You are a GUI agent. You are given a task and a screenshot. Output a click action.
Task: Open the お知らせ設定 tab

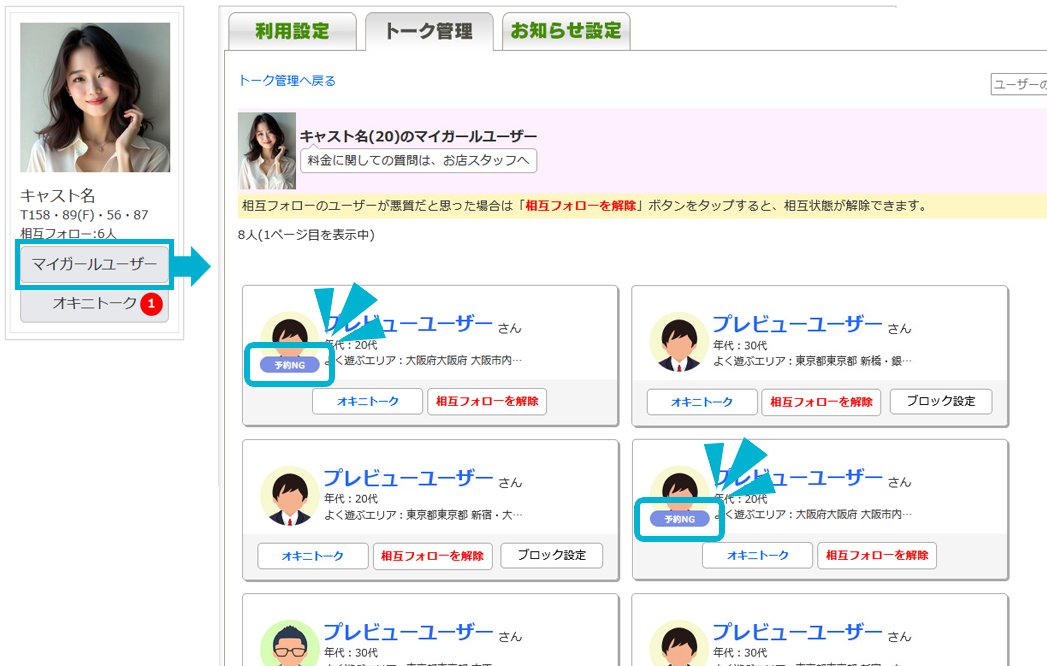point(566,31)
